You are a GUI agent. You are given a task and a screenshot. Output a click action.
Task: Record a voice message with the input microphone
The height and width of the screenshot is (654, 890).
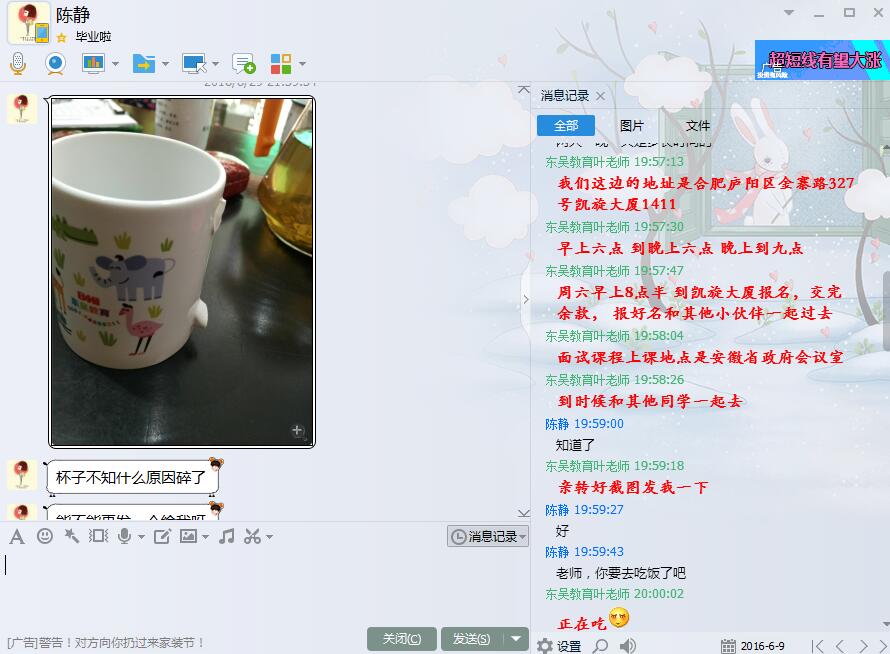(x=124, y=536)
